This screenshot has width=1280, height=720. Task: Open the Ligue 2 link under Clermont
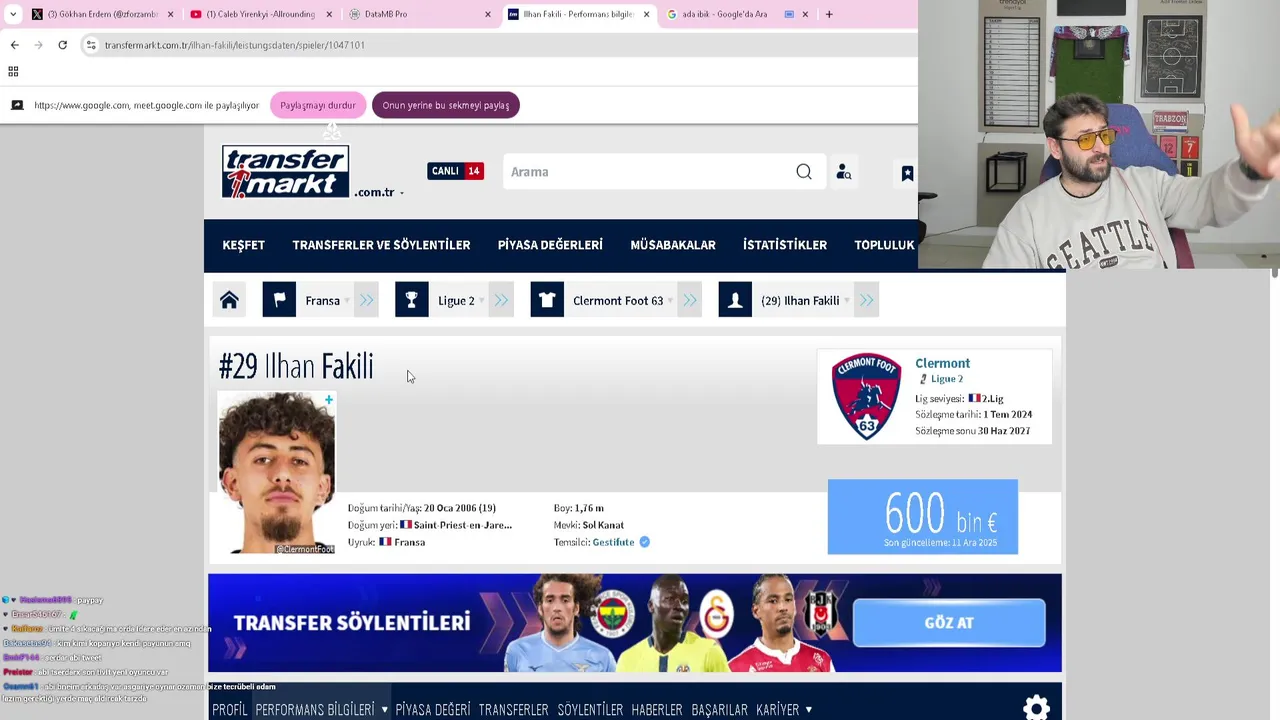(946, 379)
